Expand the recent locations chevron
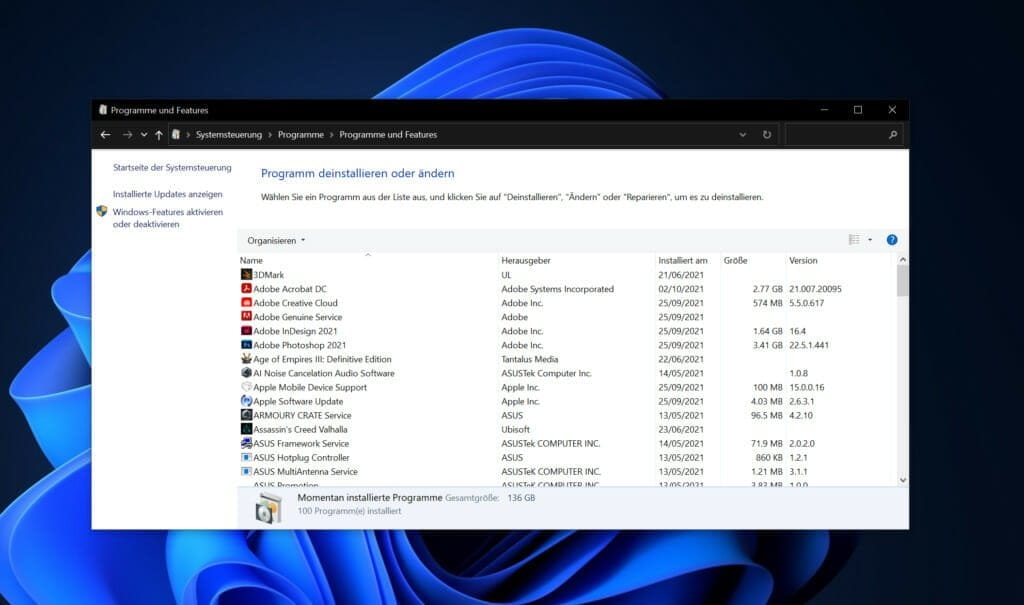The image size is (1024, 605). click(144, 134)
